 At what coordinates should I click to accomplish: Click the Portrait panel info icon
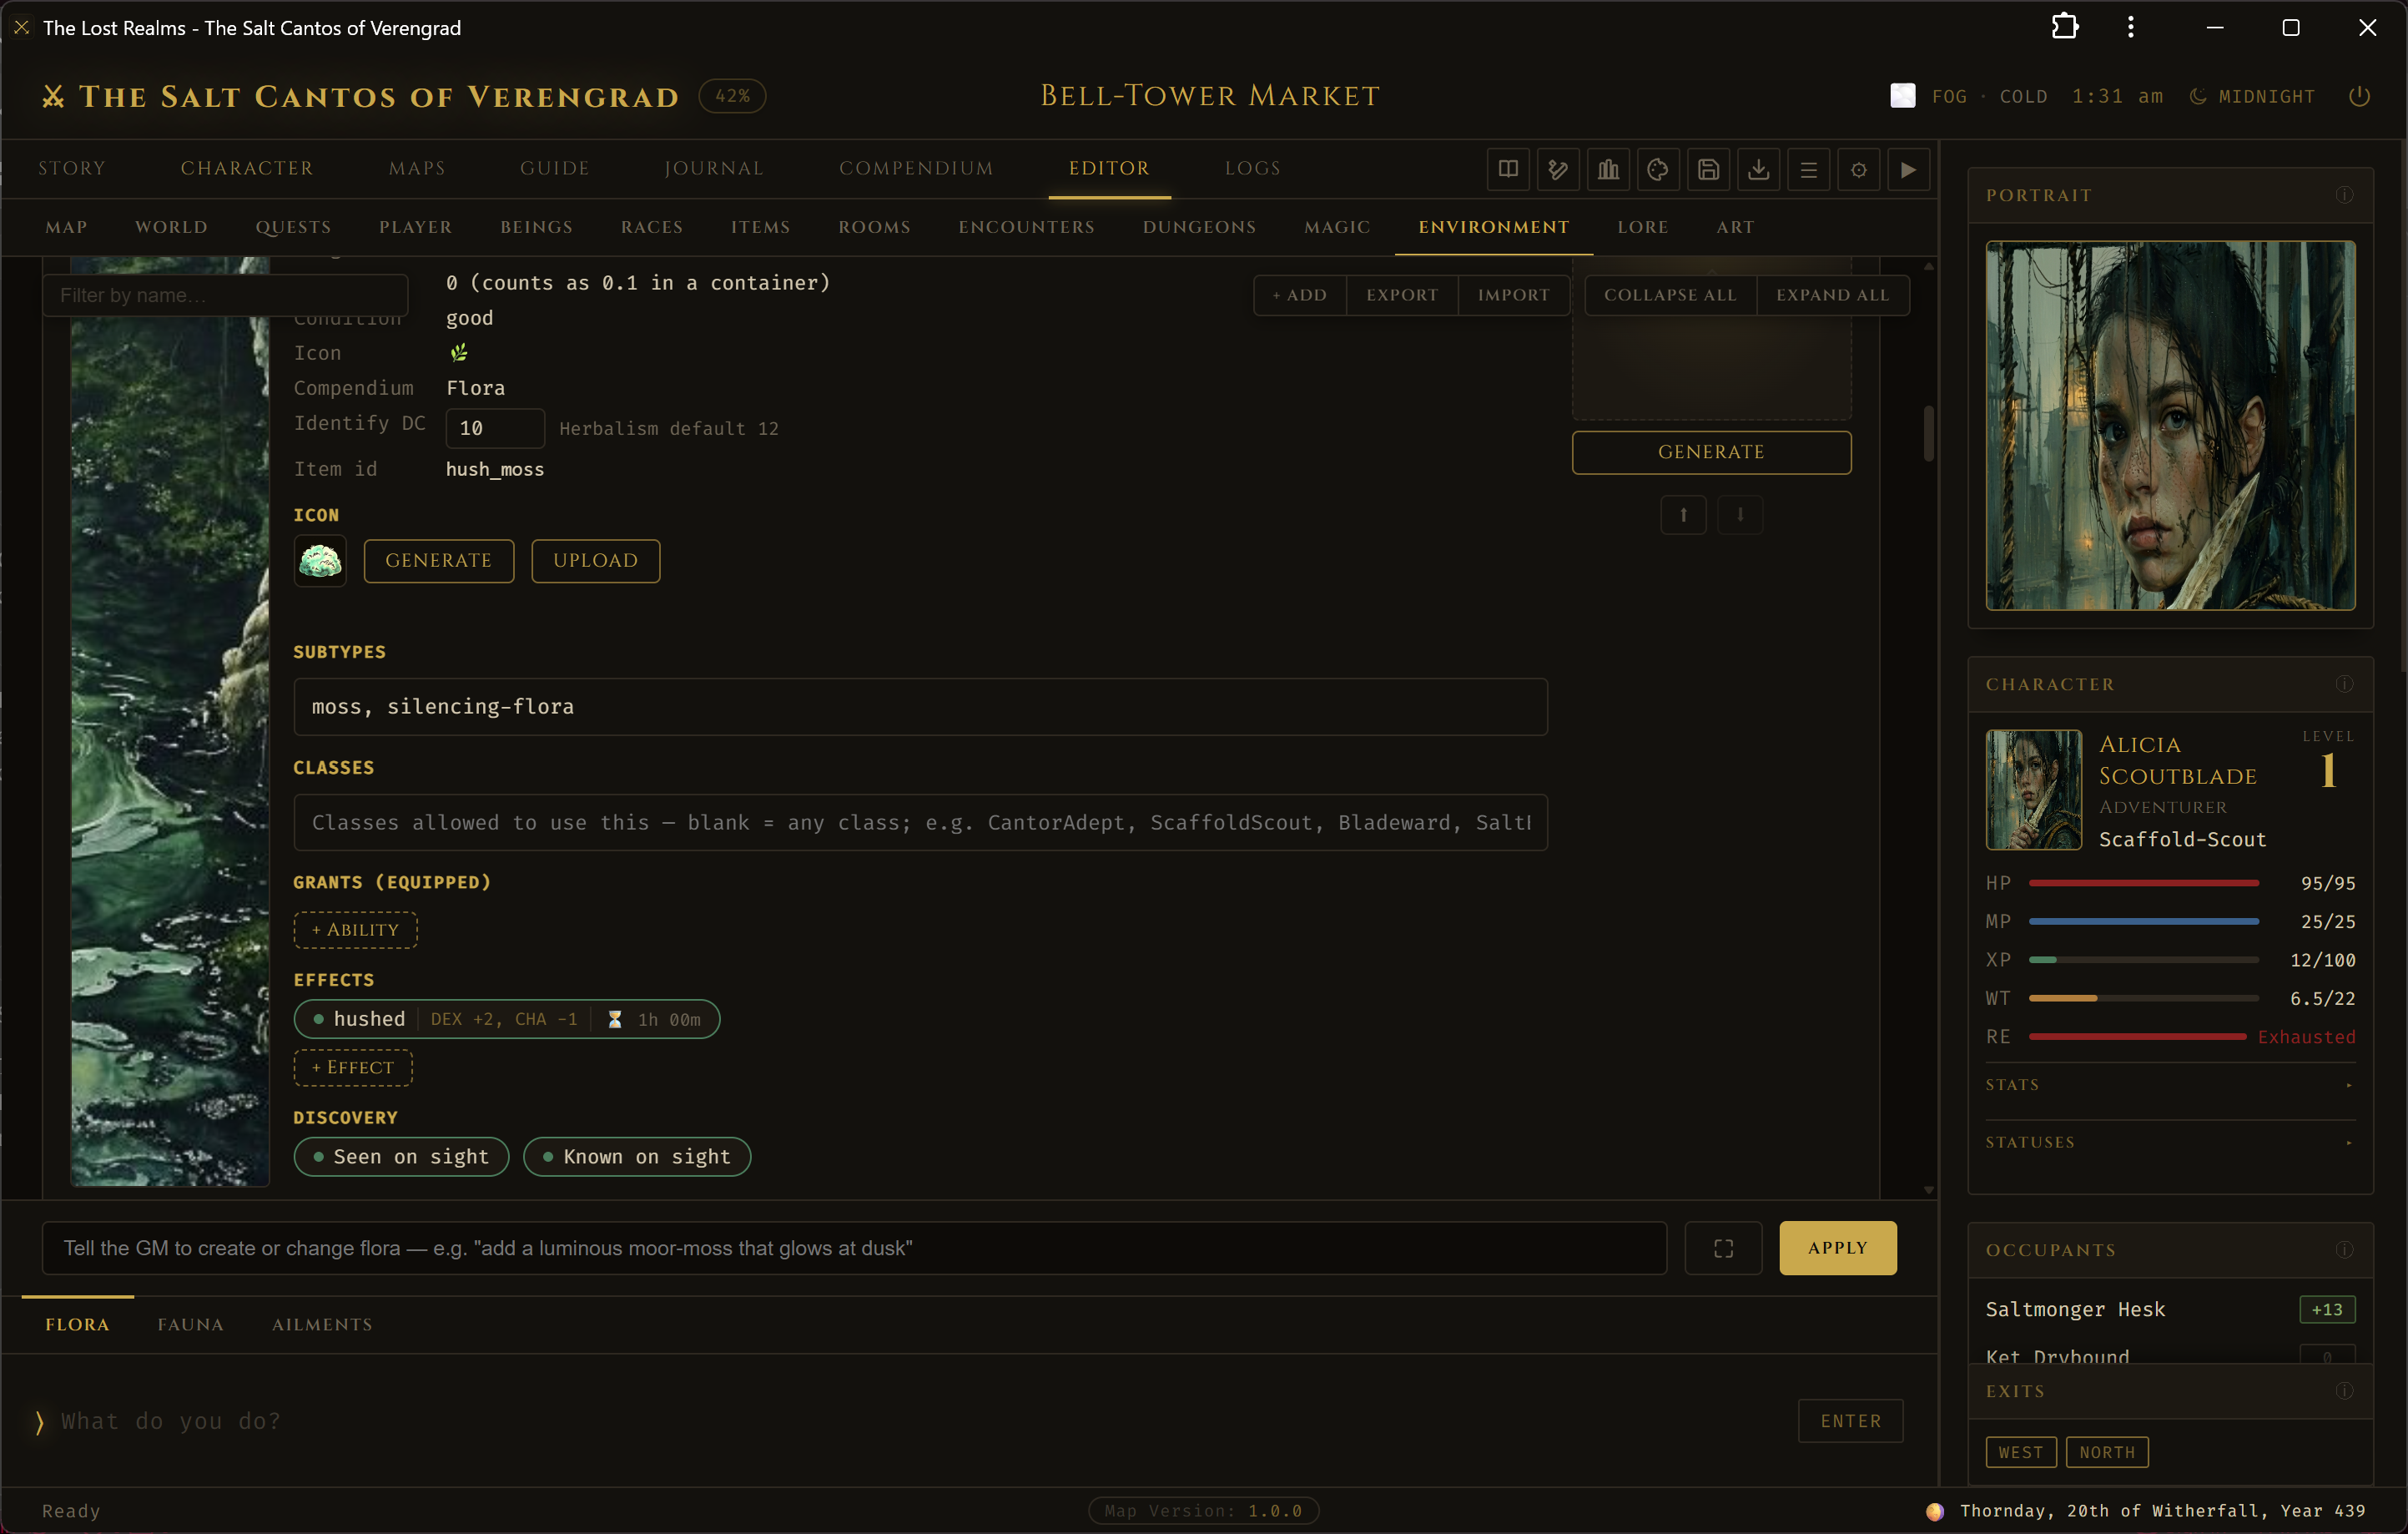pos(2344,195)
